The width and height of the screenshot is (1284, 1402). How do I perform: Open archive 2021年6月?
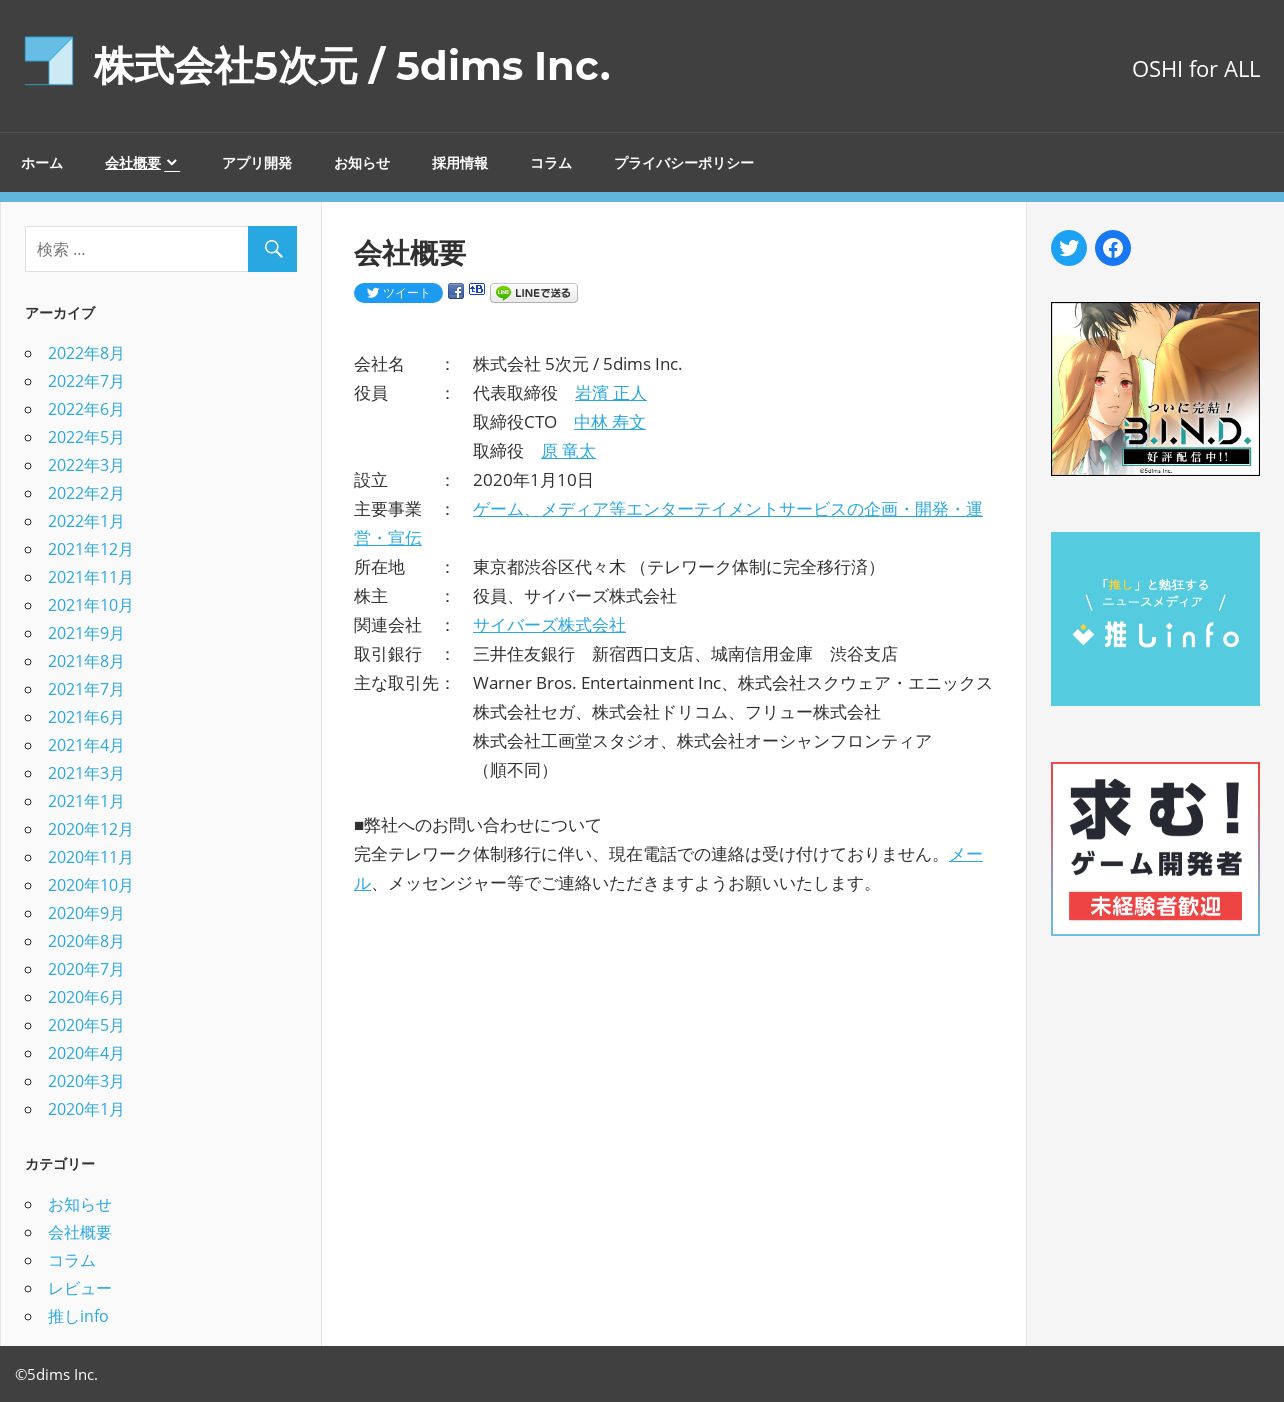[x=86, y=717]
